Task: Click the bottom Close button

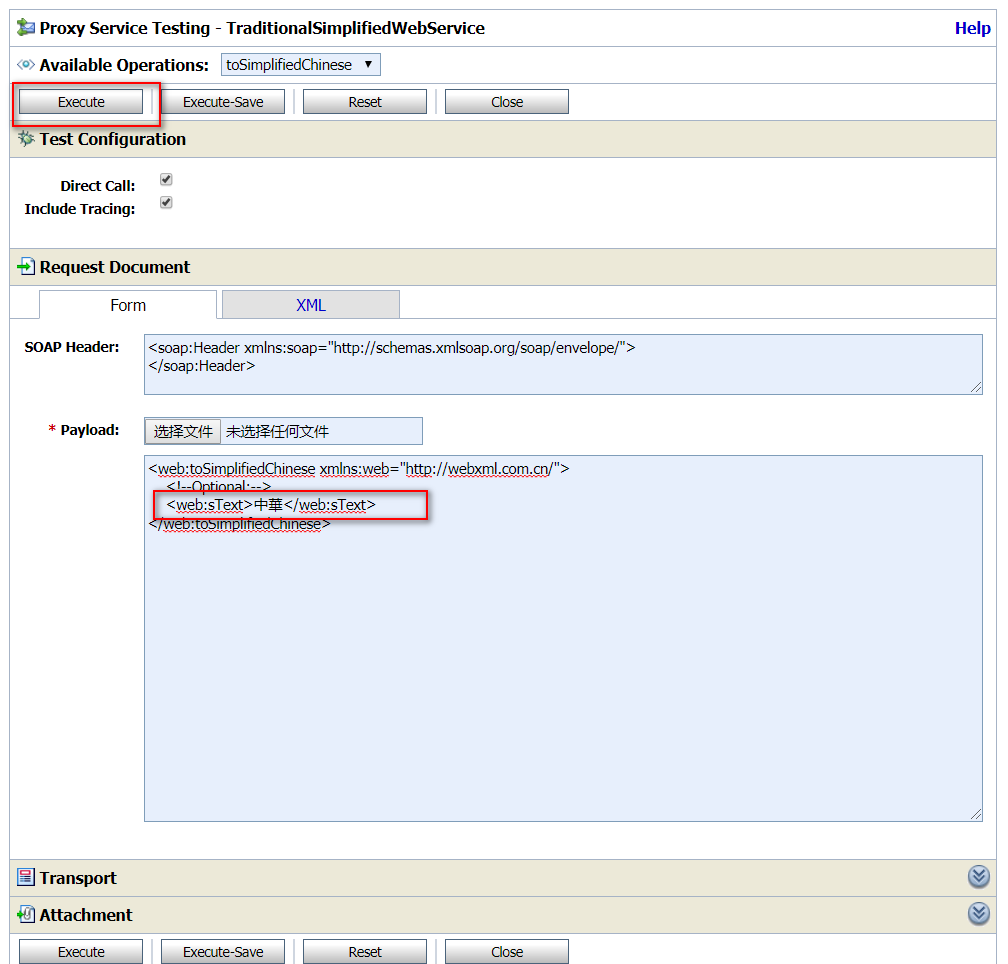Action: [507, 951]
